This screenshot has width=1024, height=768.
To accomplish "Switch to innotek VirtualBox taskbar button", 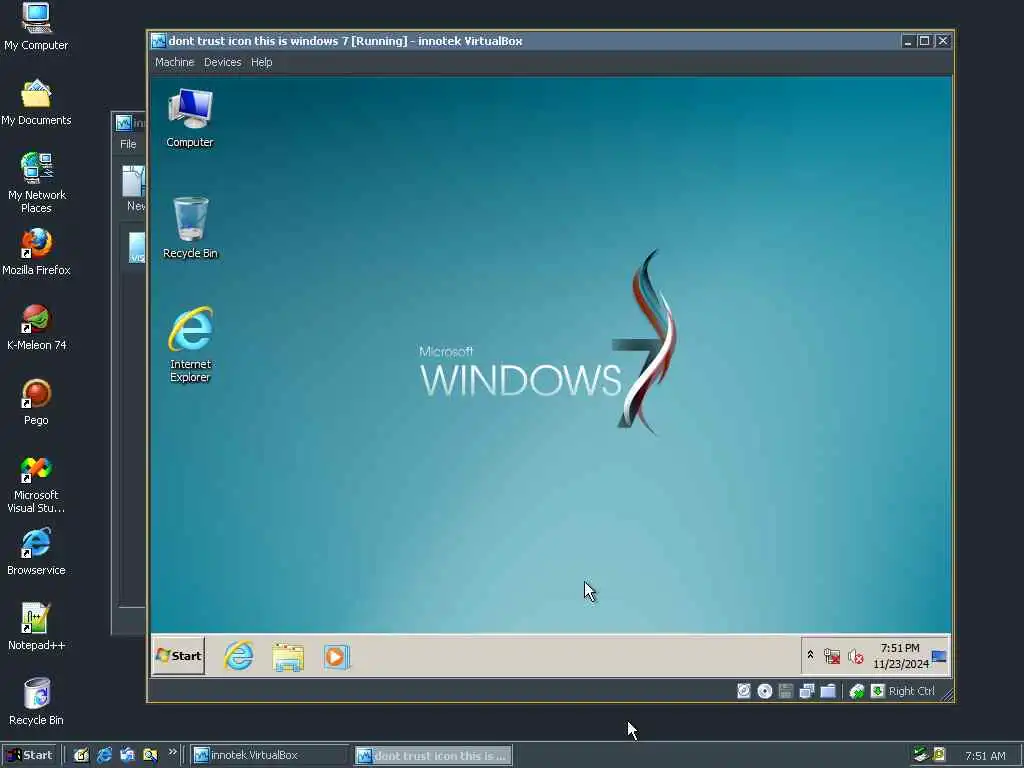I will pyautogui.click(x=269, y=755).
